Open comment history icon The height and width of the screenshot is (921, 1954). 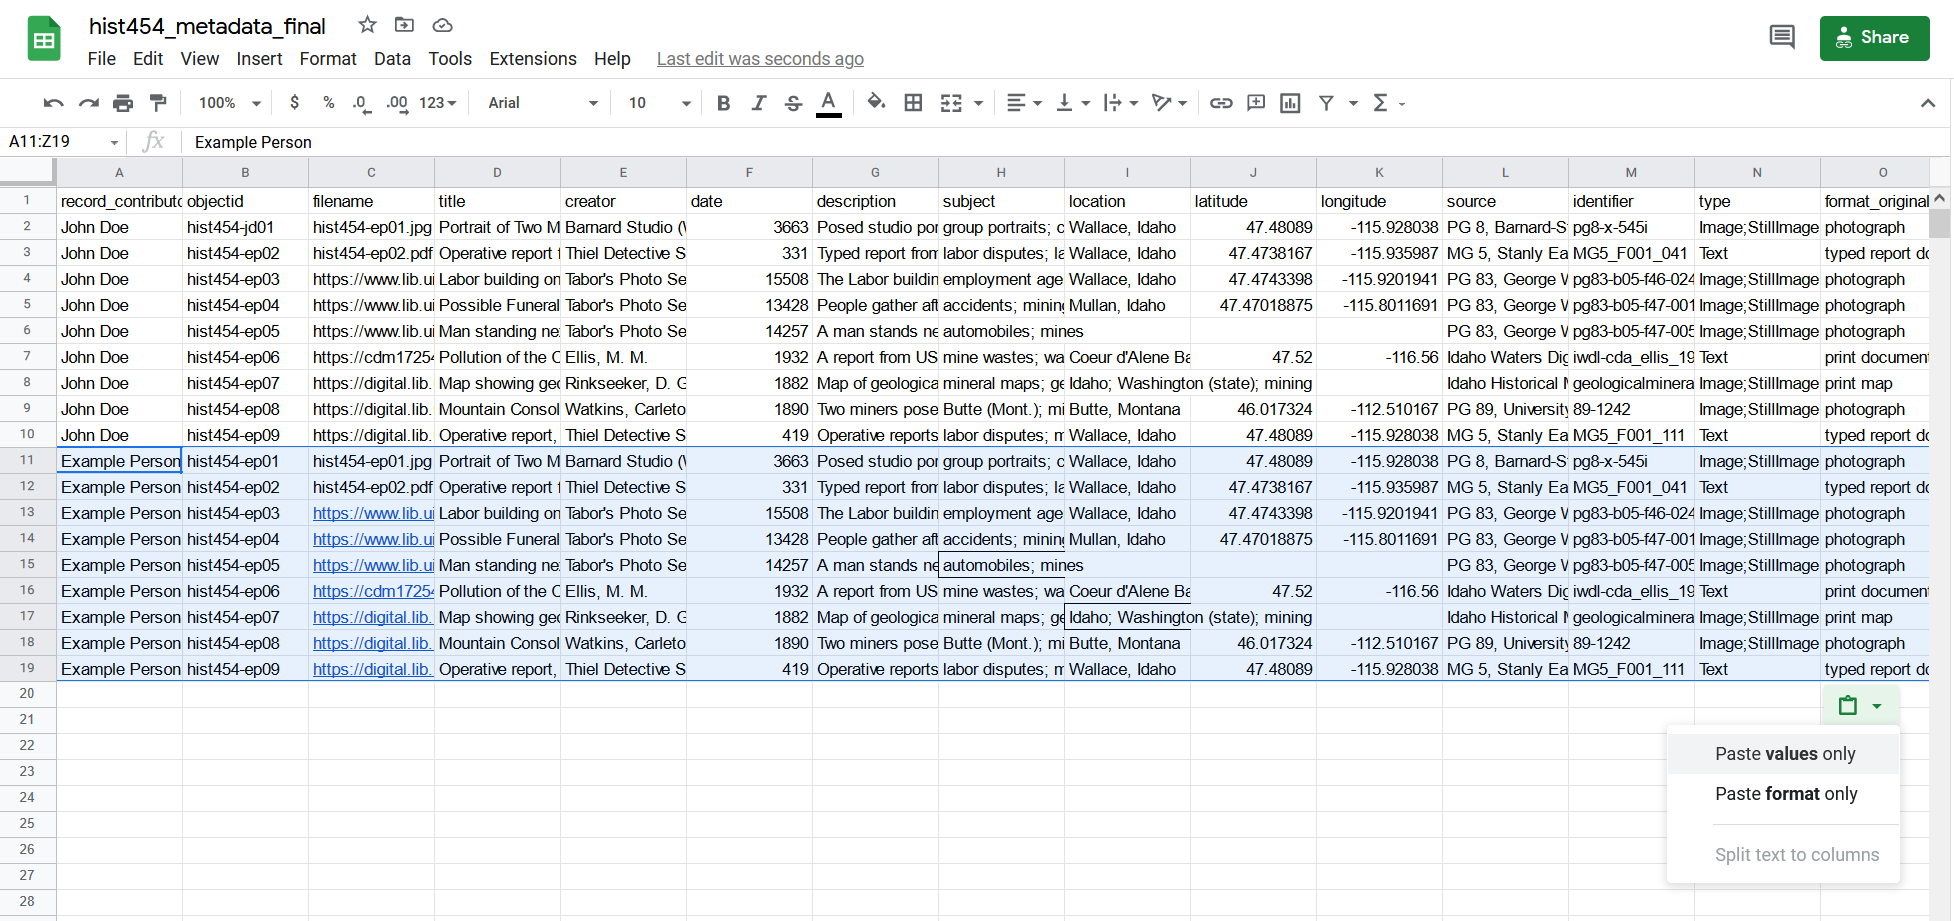1782,38
